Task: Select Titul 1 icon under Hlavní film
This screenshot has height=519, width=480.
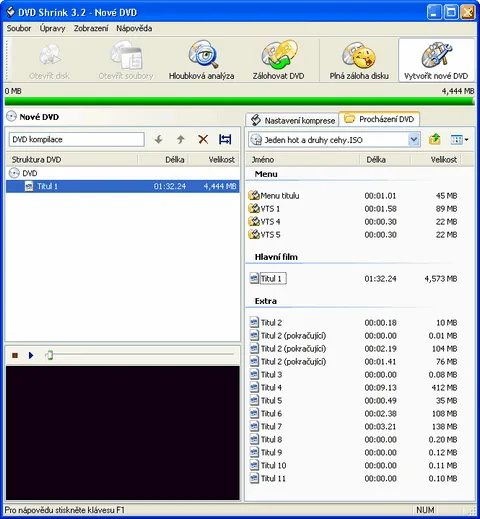Action: click(254, 278)
